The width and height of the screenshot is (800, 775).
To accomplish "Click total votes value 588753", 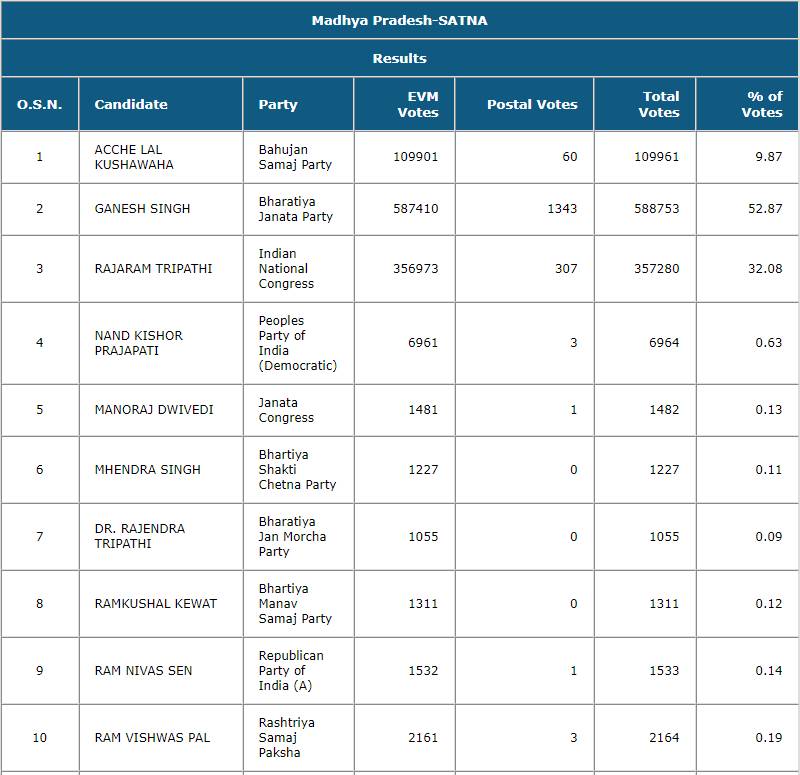I will pos(656,209).
